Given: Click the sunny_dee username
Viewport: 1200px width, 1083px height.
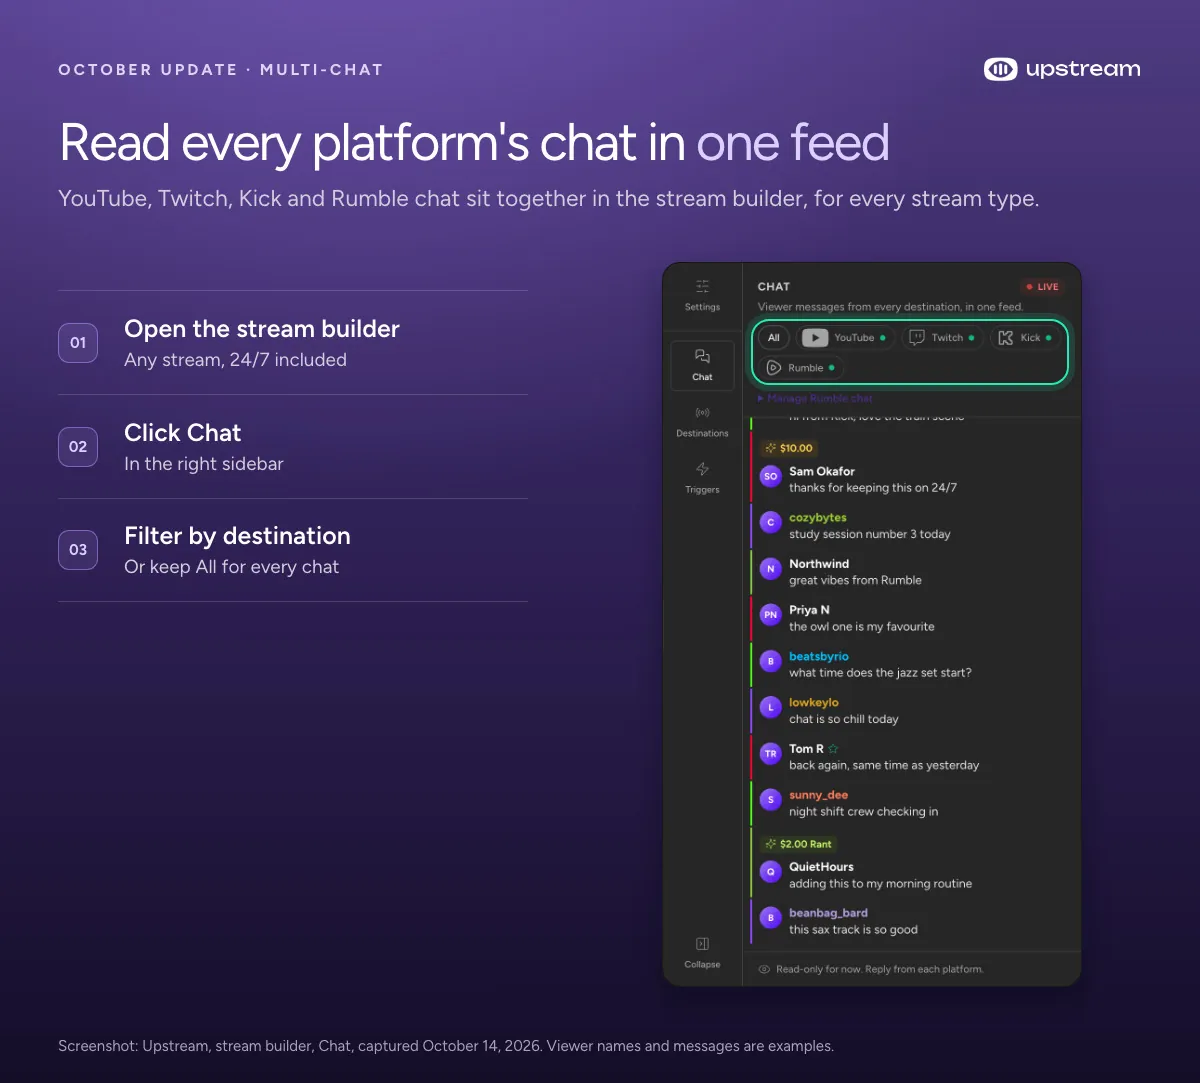Looking at the screenshot, I should (819, 795).
